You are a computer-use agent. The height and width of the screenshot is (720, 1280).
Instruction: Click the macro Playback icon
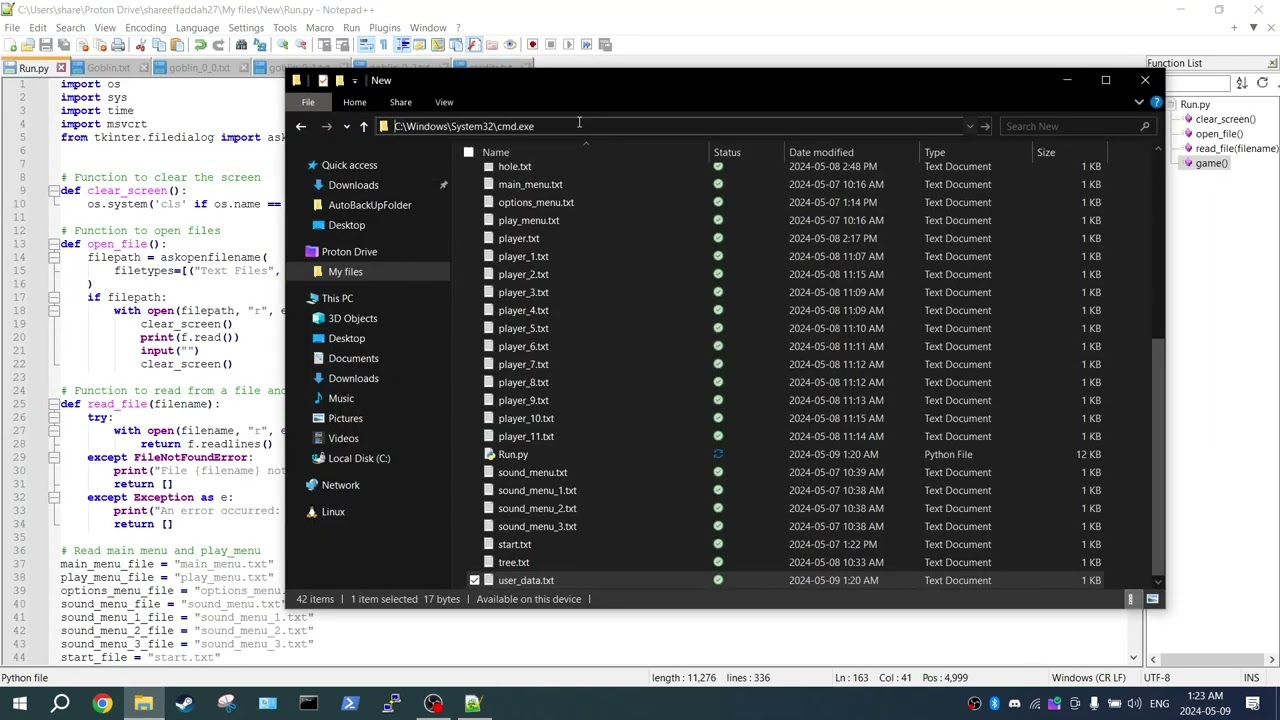(568, 44)
